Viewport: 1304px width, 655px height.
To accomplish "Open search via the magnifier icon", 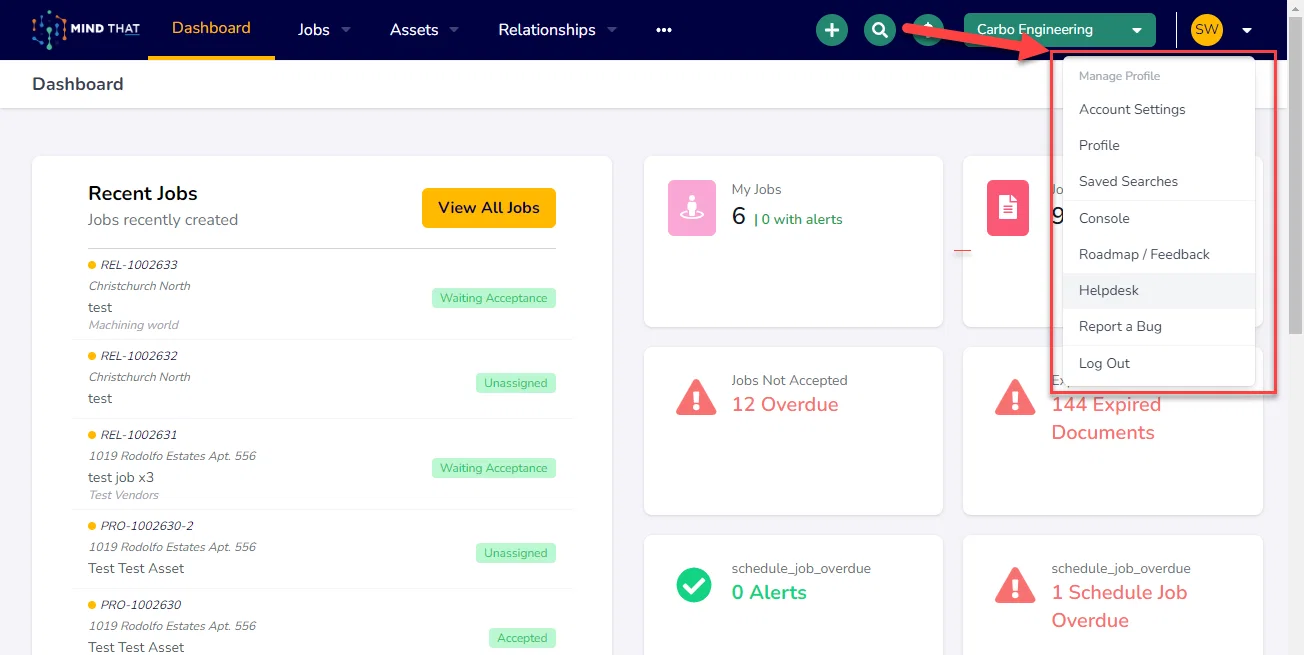I will click(879, 30).
